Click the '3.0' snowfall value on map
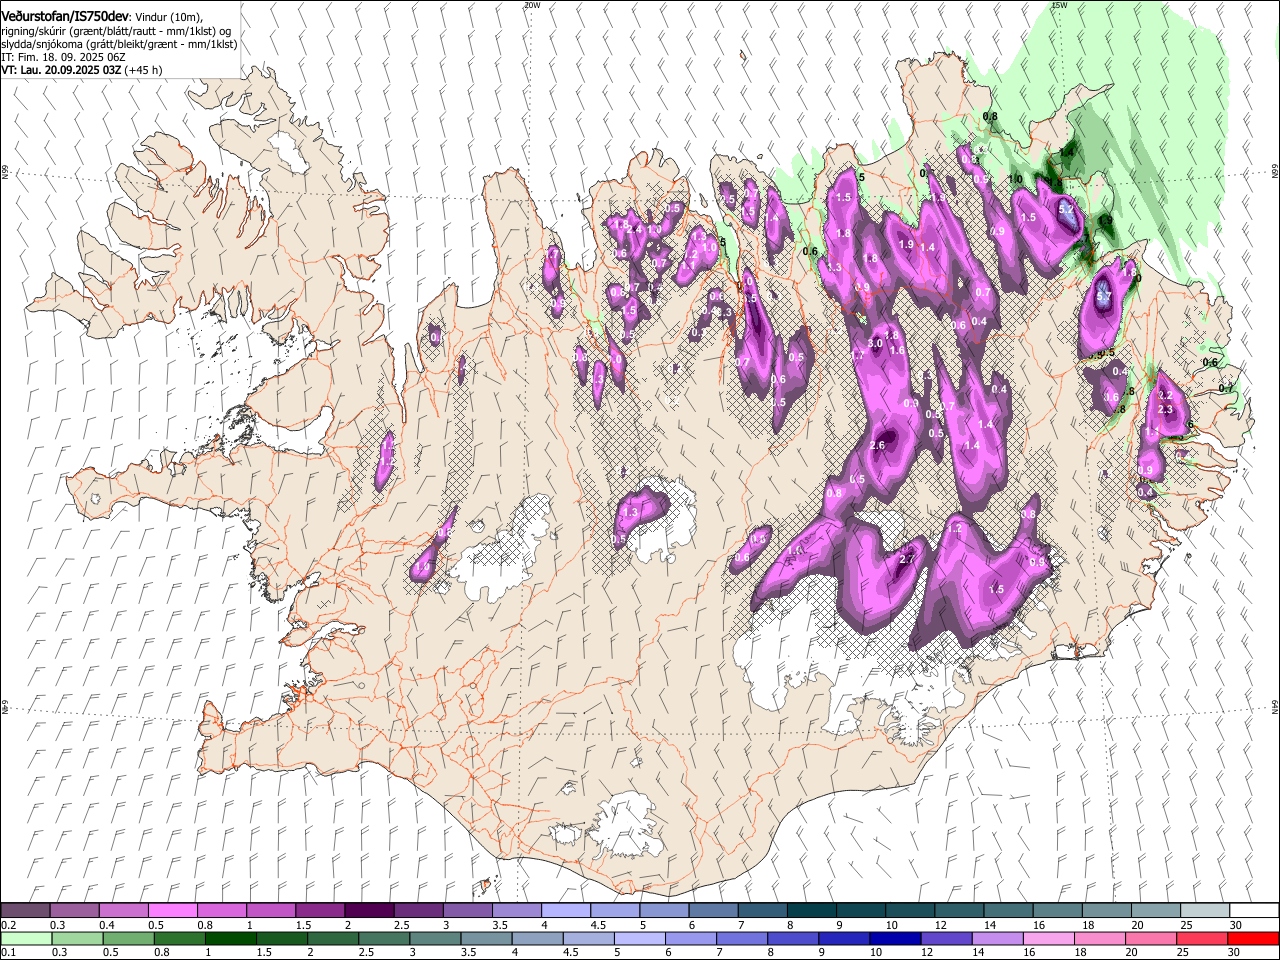Screen dimensions: 1280x960 [875, 343]
